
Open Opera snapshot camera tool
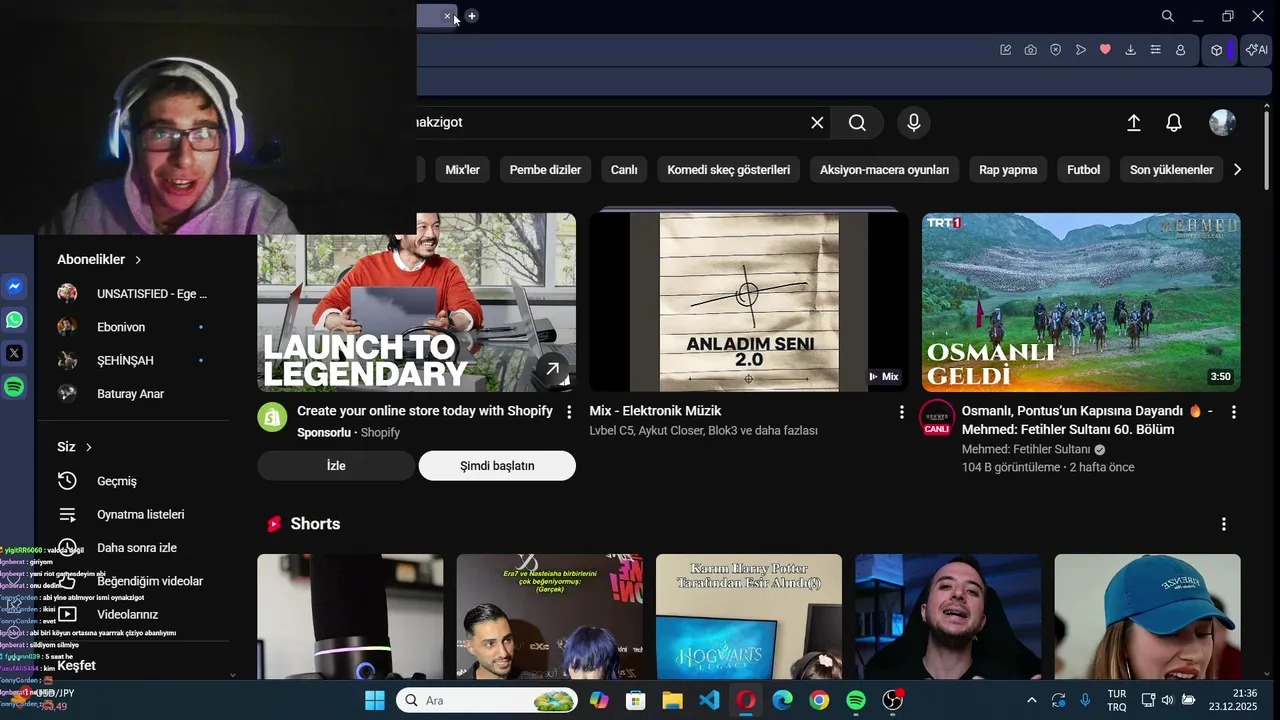1030,50
